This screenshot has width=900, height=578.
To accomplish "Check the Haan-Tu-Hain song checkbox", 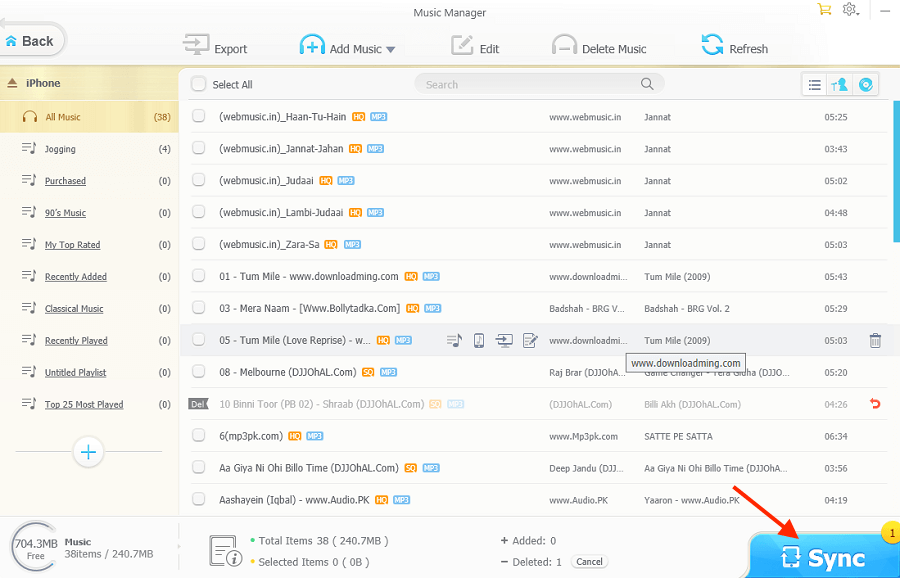I will [199, 116].
